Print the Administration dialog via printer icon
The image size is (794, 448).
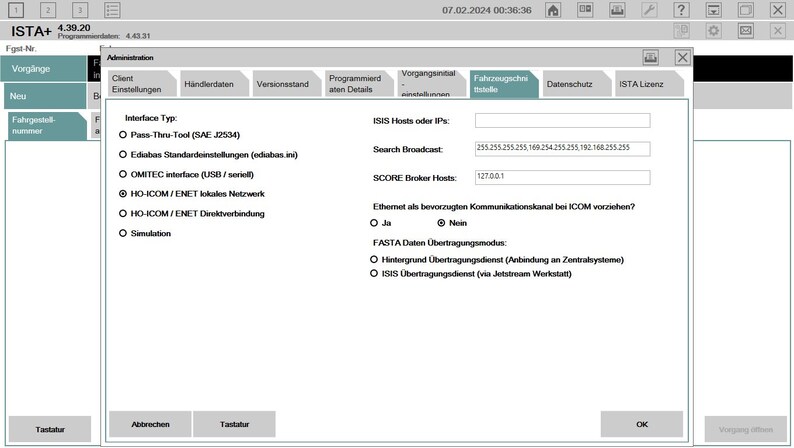651,58
